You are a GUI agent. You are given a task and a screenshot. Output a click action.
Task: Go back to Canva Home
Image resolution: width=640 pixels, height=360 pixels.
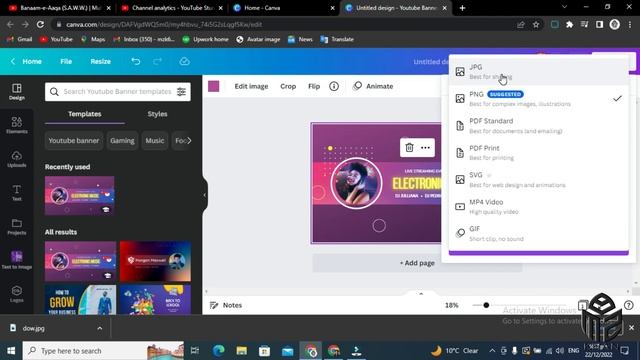(x=26, y=61)
